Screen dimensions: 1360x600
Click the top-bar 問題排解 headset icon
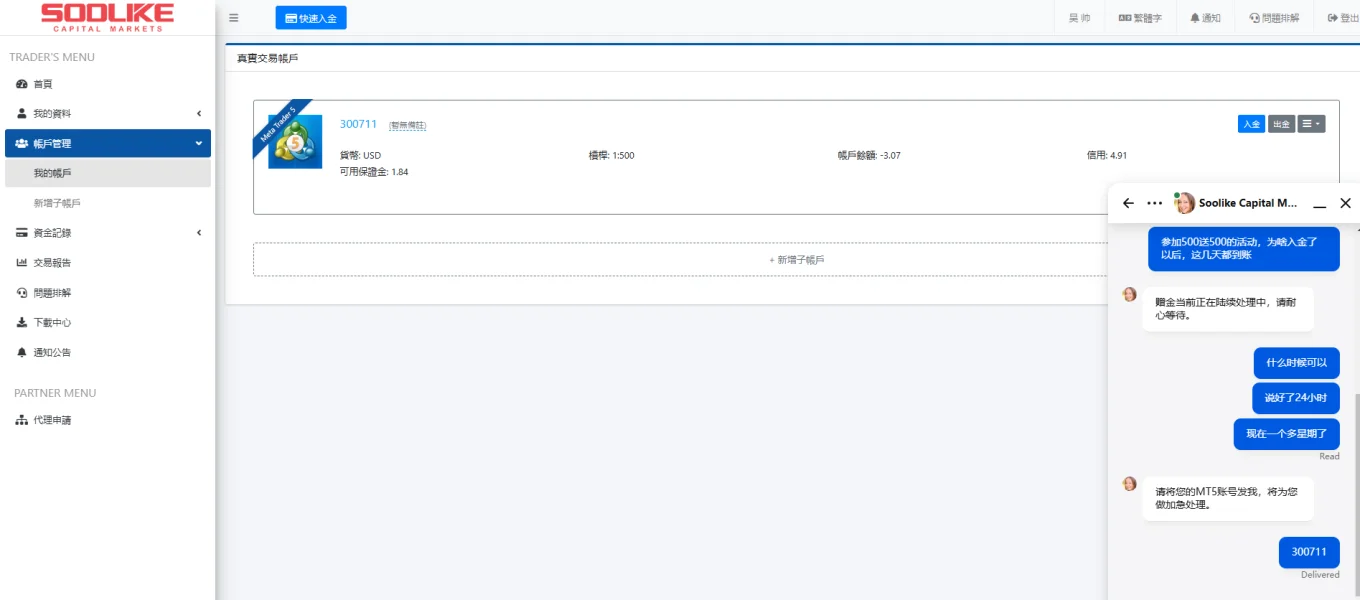click(1254, 18)
